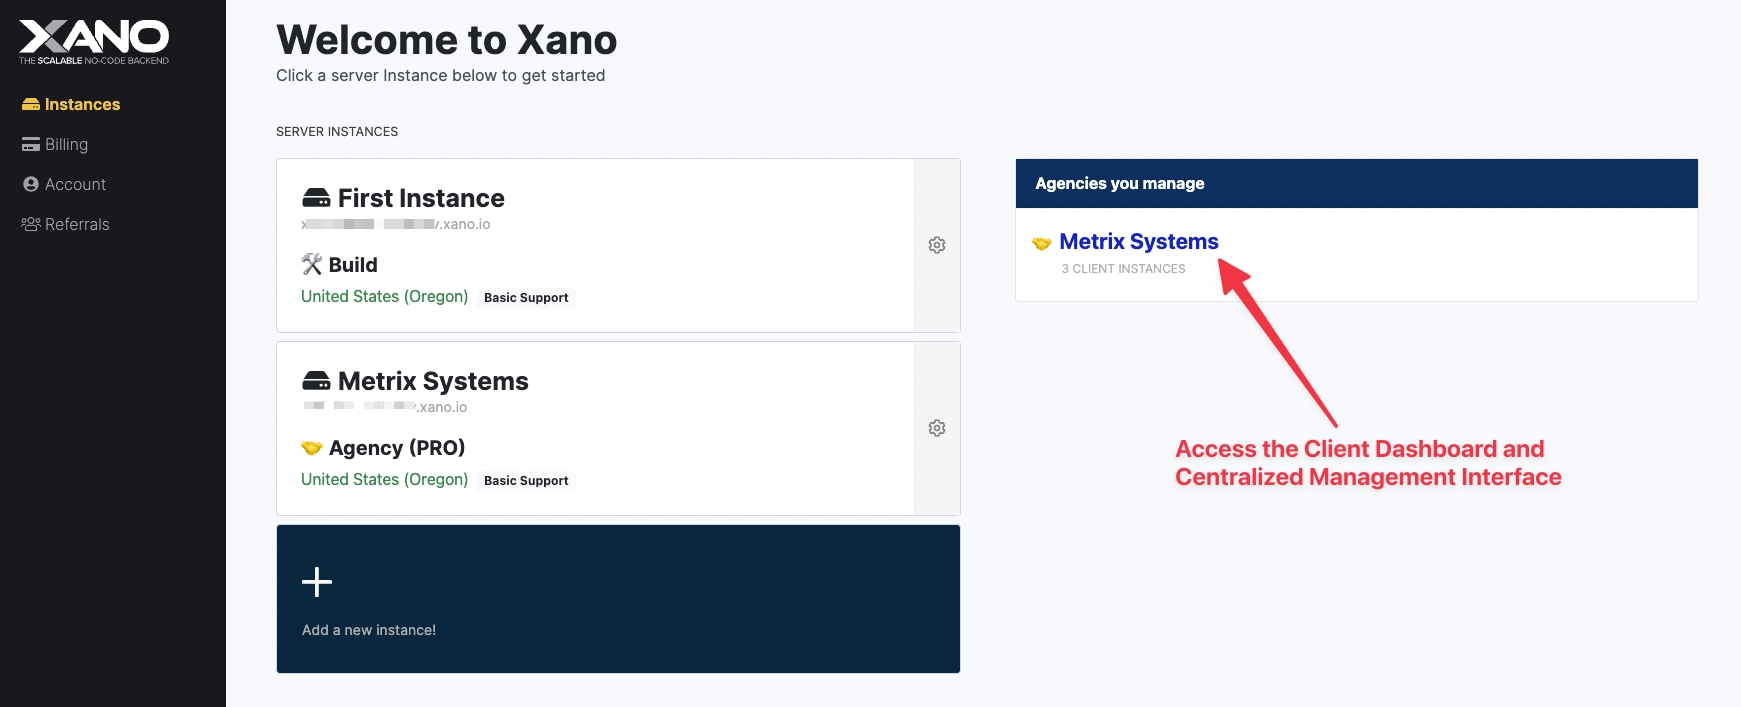Click the Account user icon

click(31, 184)
